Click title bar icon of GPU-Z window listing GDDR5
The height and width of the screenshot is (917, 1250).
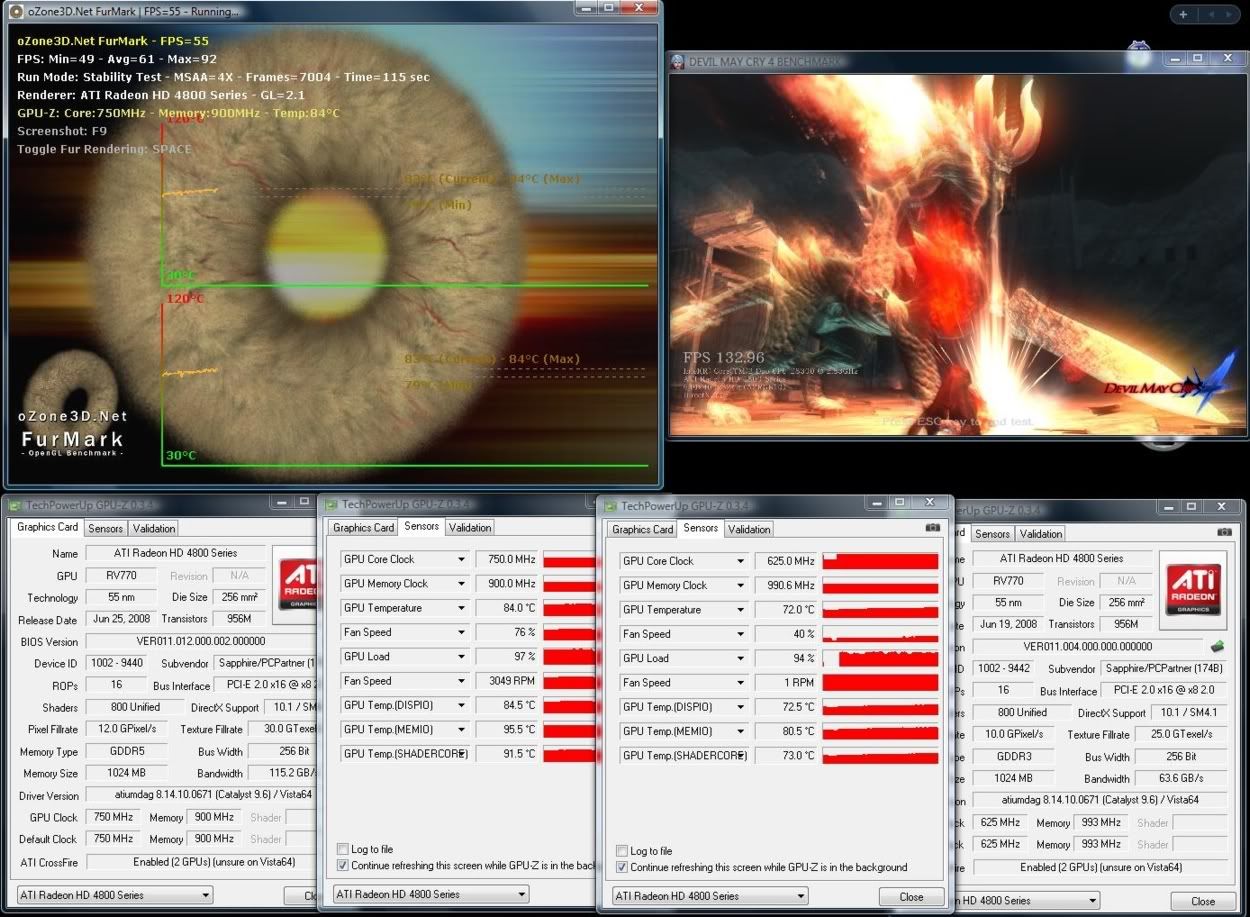pyautogui.click(x=17, y=505)
